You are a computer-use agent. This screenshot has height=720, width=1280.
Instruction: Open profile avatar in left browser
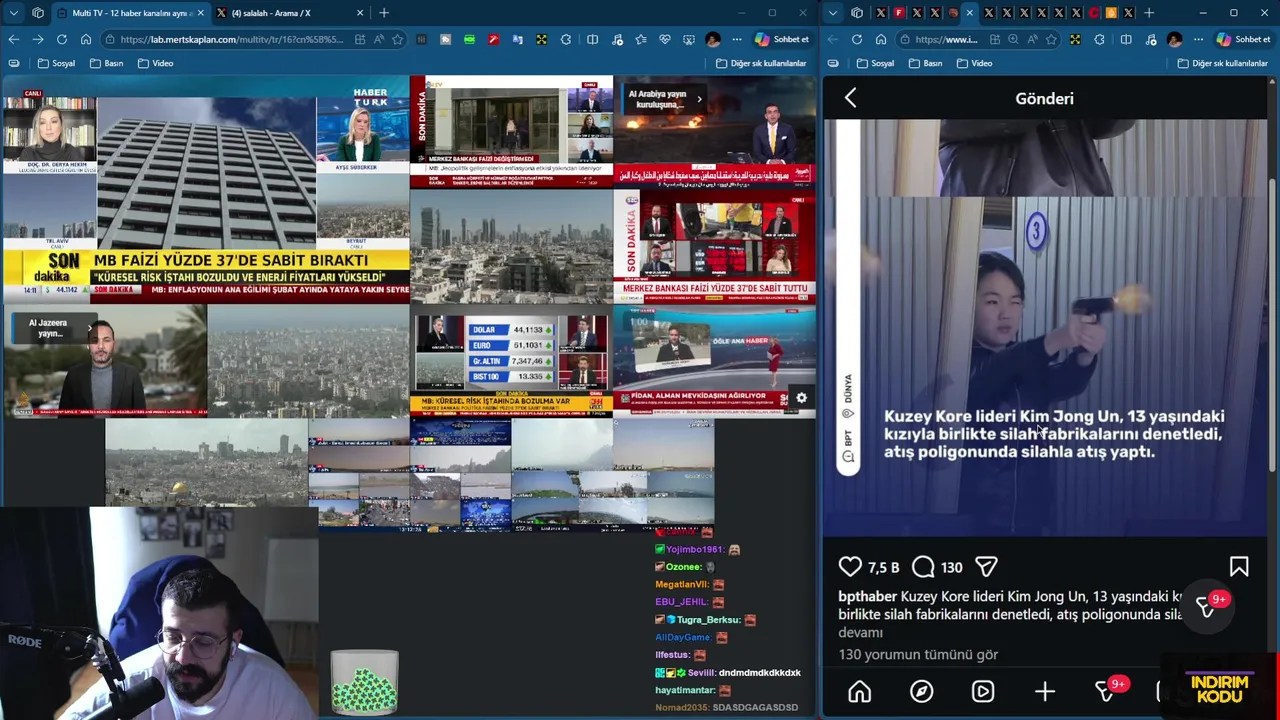(712, 39)
